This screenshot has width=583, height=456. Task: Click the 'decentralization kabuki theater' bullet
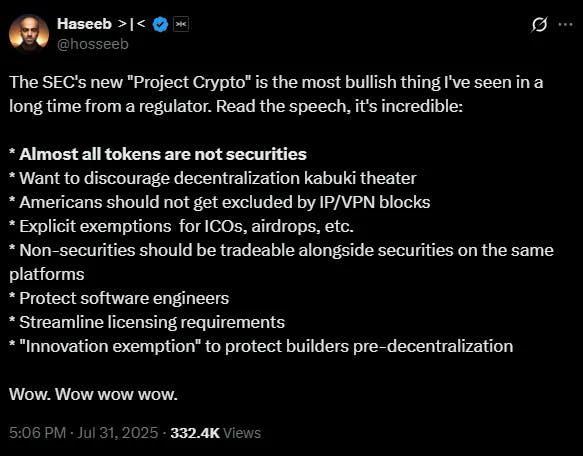tap(213, 178)
